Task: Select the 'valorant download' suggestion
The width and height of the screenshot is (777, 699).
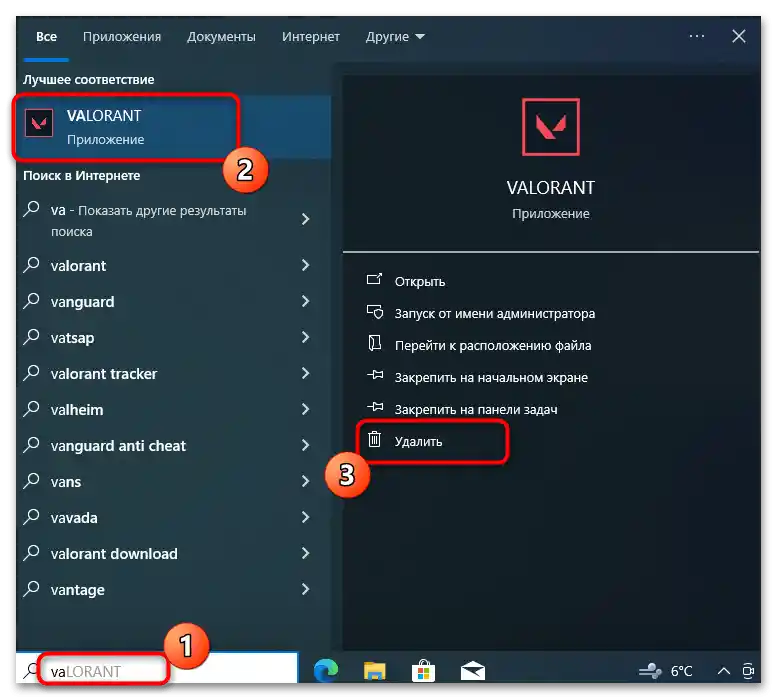Action: pos(114,554)
